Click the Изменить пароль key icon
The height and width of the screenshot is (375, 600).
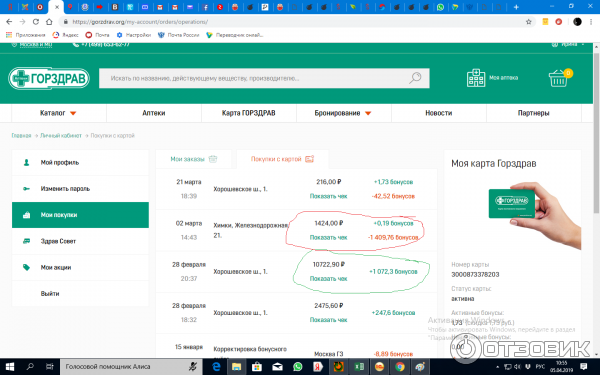coord(26,189)
